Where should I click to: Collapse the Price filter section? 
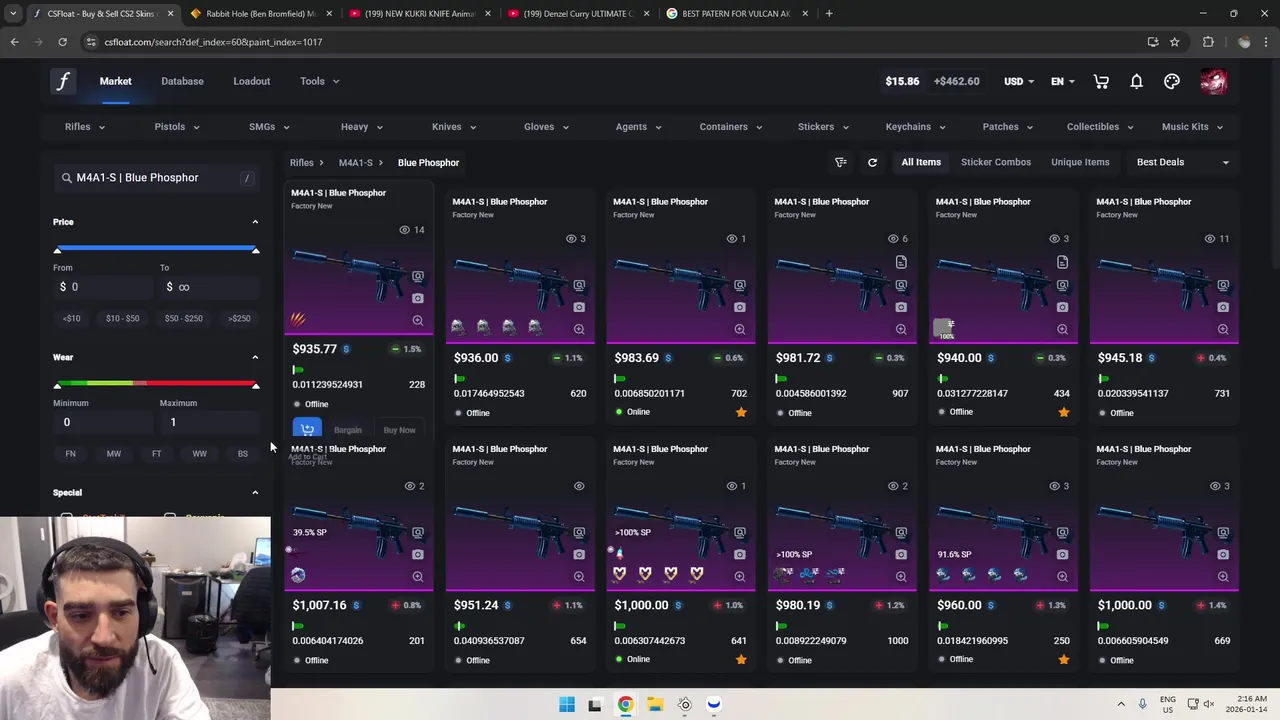pos(255,222)
